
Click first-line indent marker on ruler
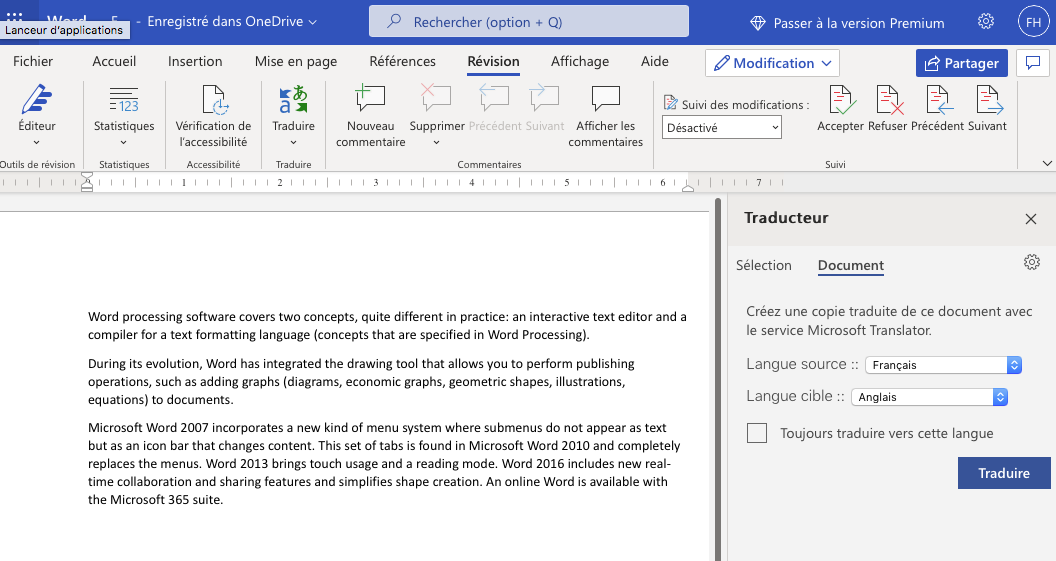click(87, 176)
